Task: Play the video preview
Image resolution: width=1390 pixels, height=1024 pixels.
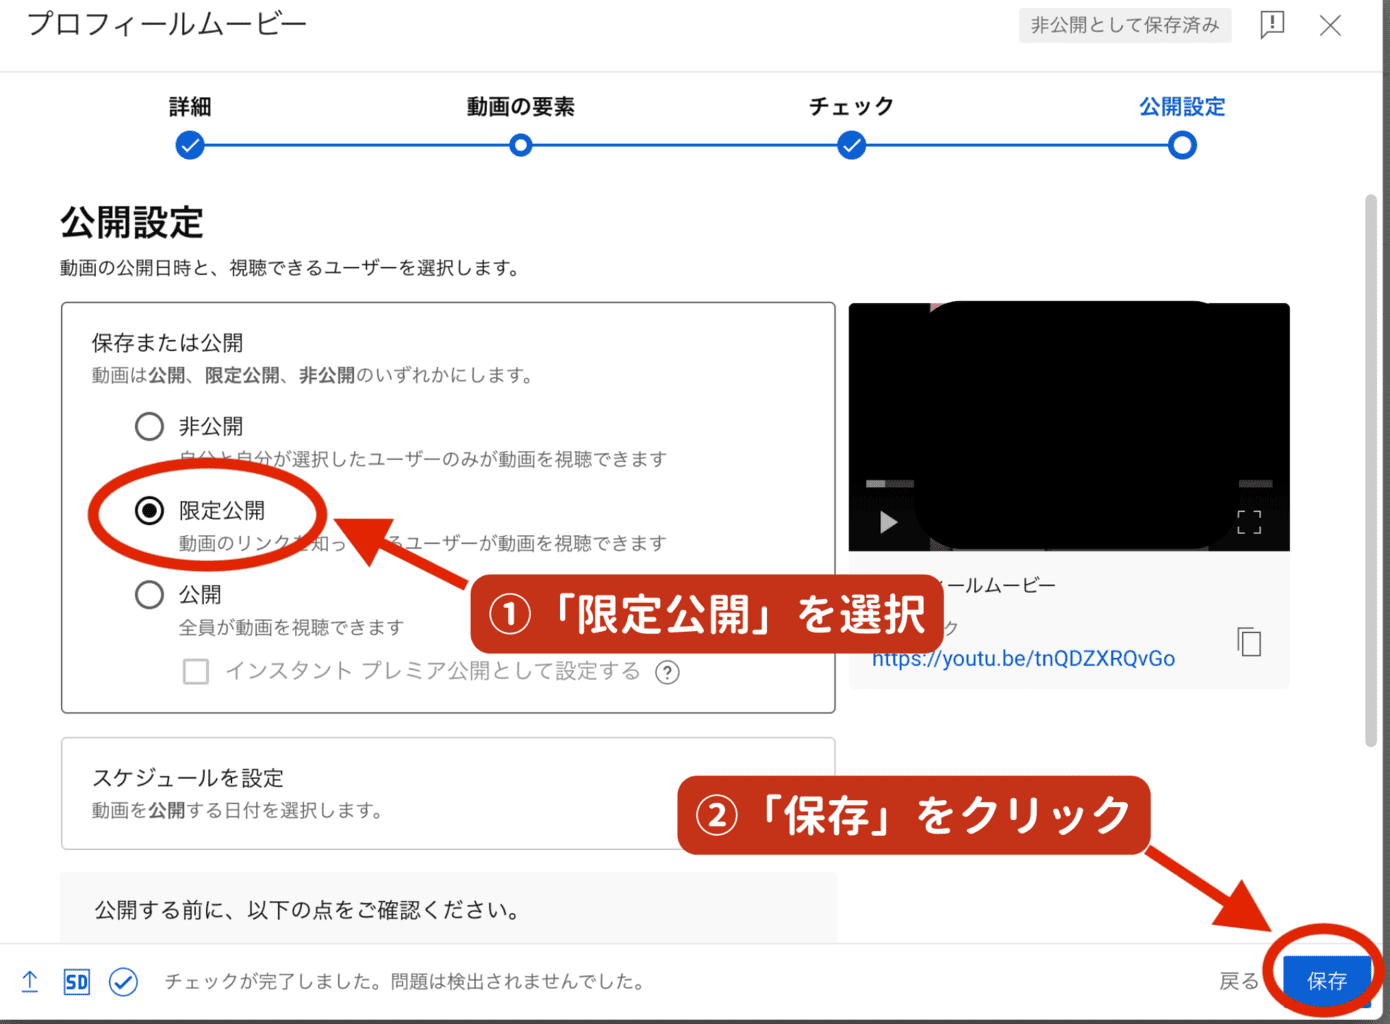Action: click(888, 522)
